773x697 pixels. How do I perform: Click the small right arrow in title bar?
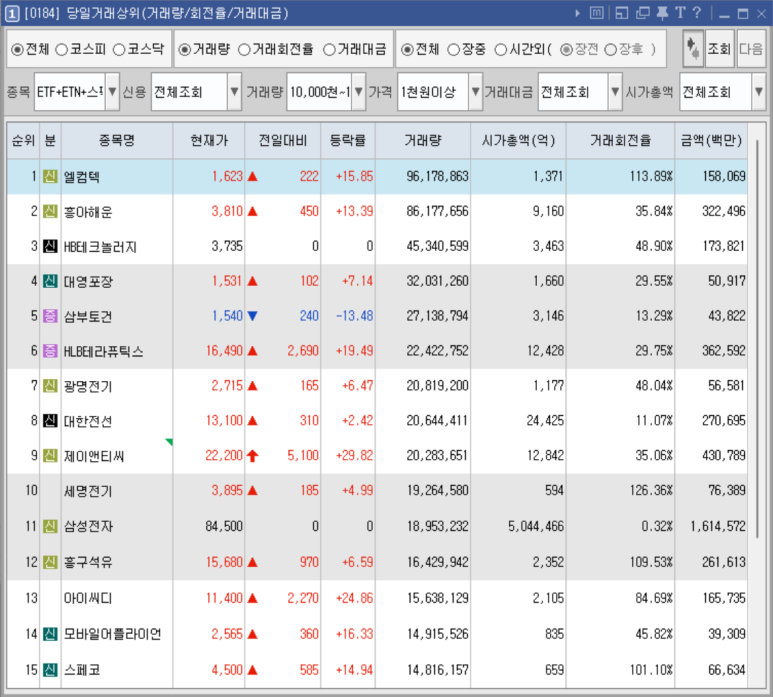coord(577,13)
